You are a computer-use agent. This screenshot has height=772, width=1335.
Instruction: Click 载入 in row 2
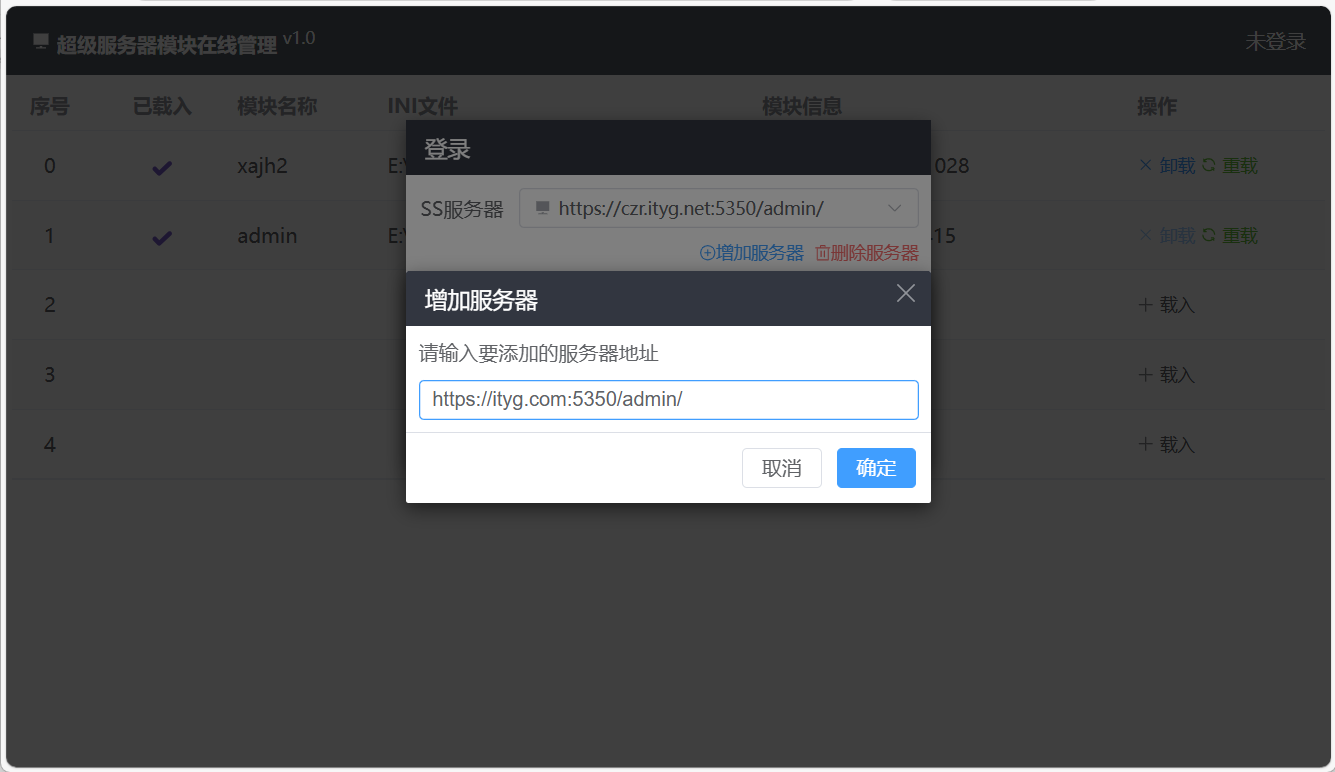click(1167, 305)
